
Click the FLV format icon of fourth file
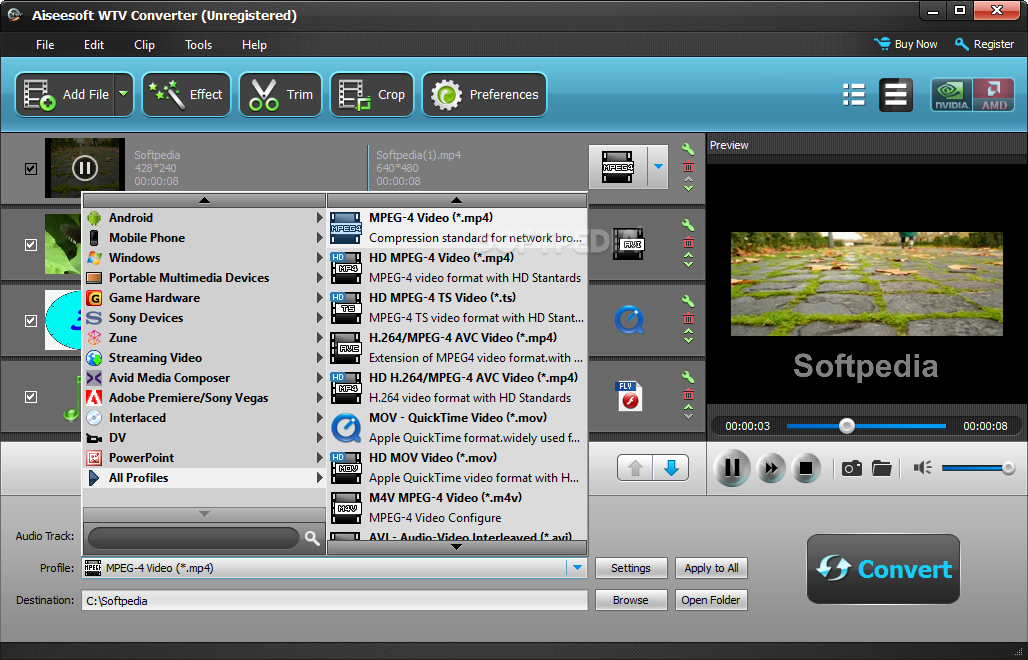tap(629, 396)
